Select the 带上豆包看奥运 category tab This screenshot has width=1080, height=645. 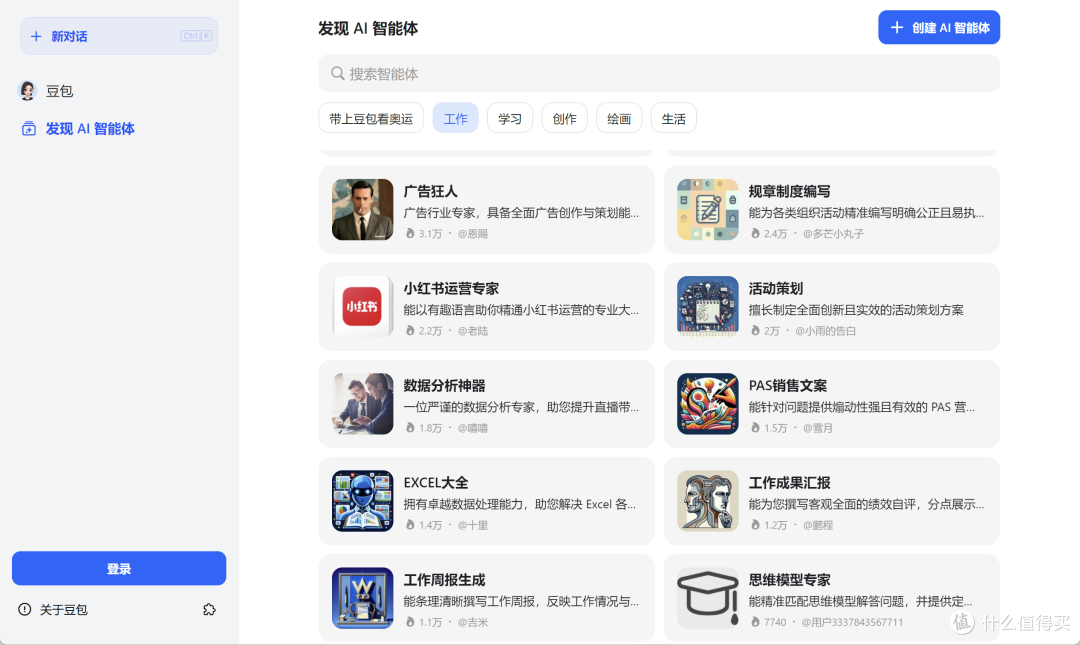click(371, 119)
